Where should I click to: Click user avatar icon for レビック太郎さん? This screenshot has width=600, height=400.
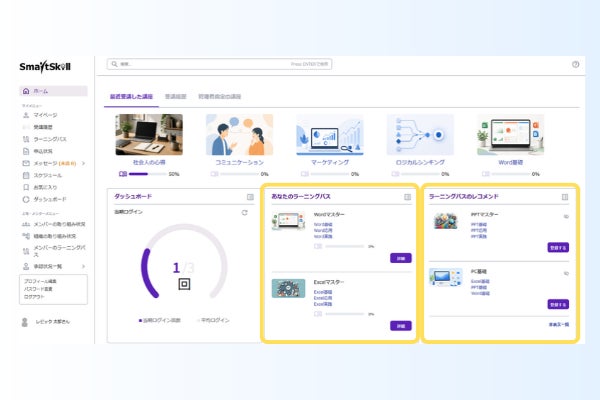(x=25, y=322)
